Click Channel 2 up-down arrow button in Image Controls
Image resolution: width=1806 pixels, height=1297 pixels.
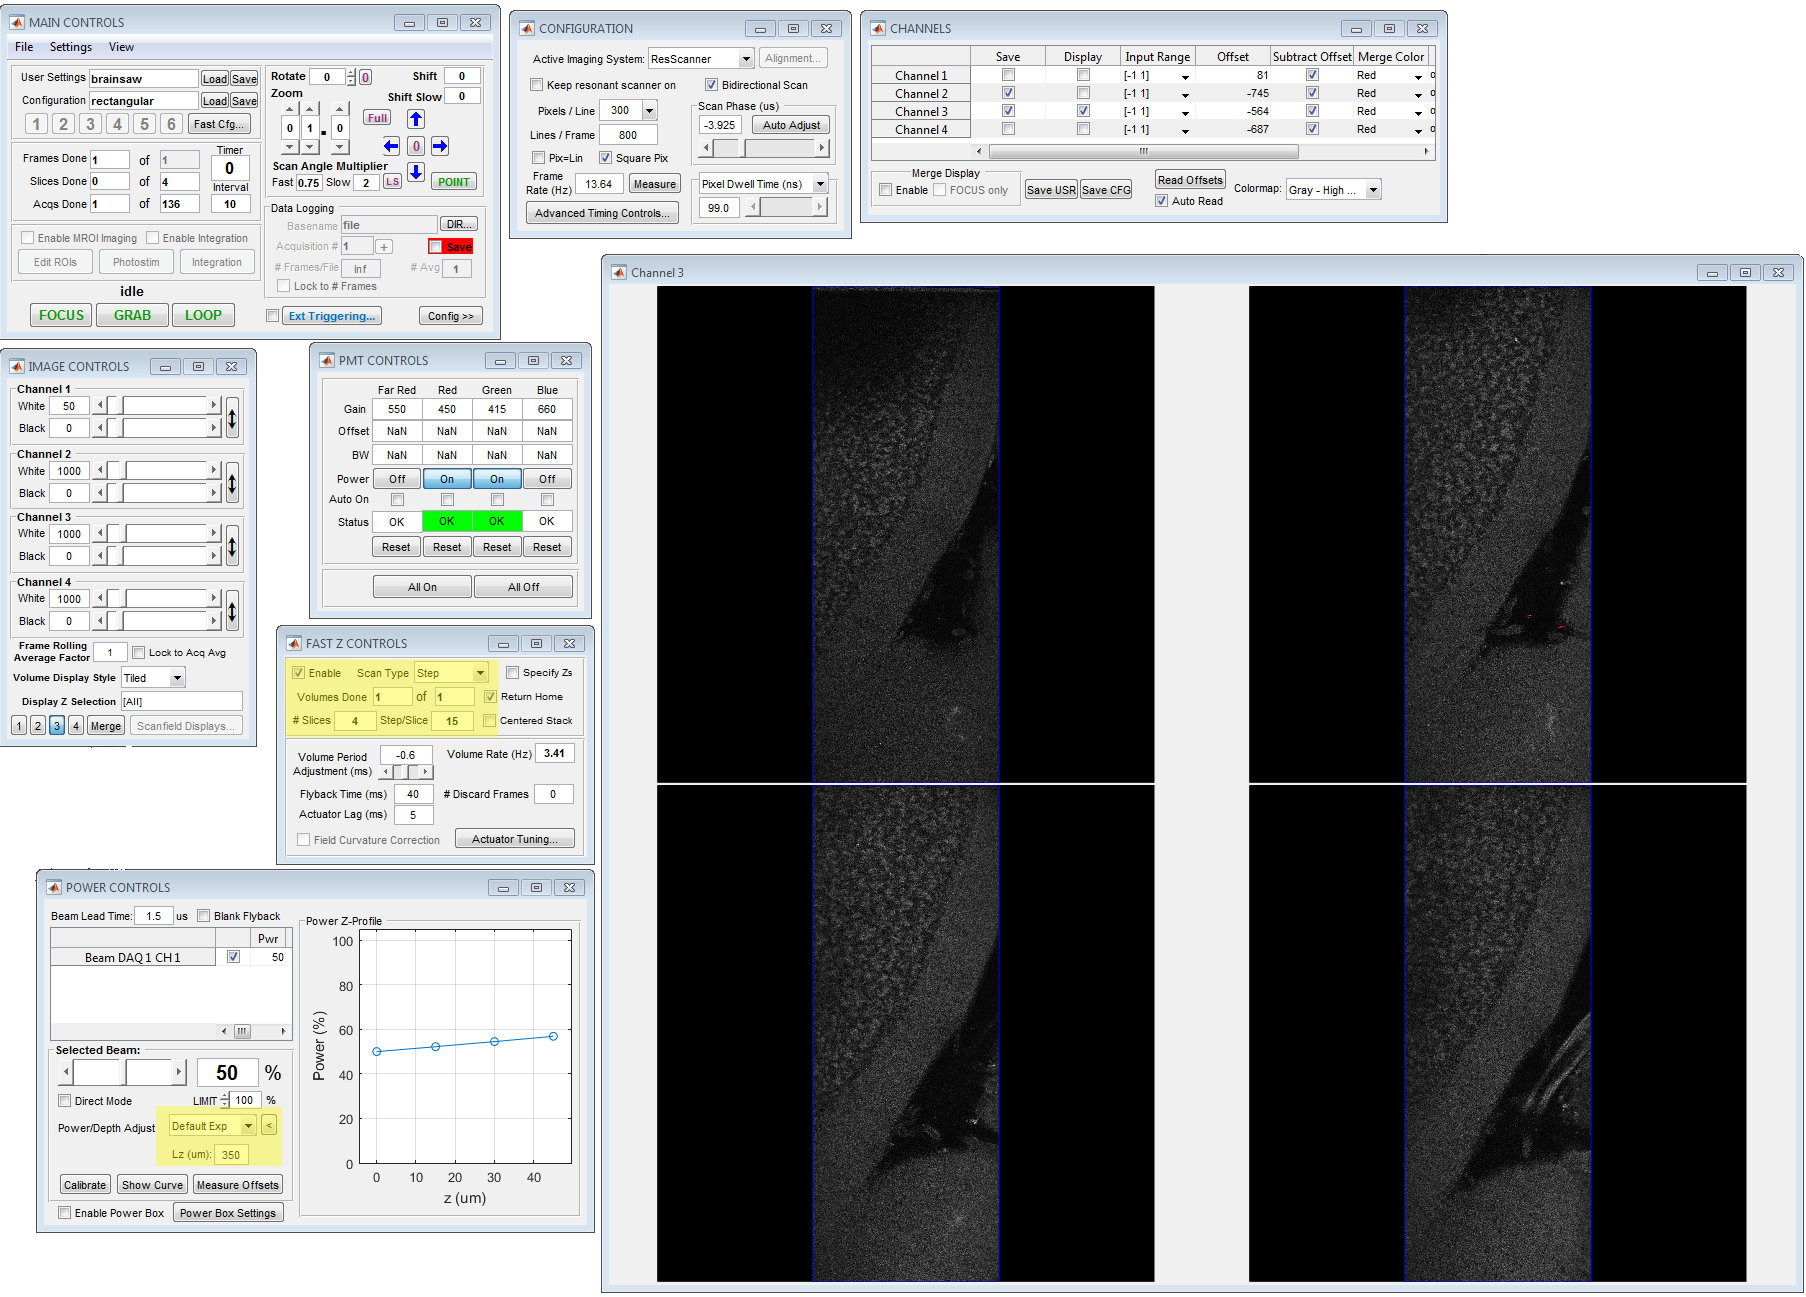click(232, 482)
